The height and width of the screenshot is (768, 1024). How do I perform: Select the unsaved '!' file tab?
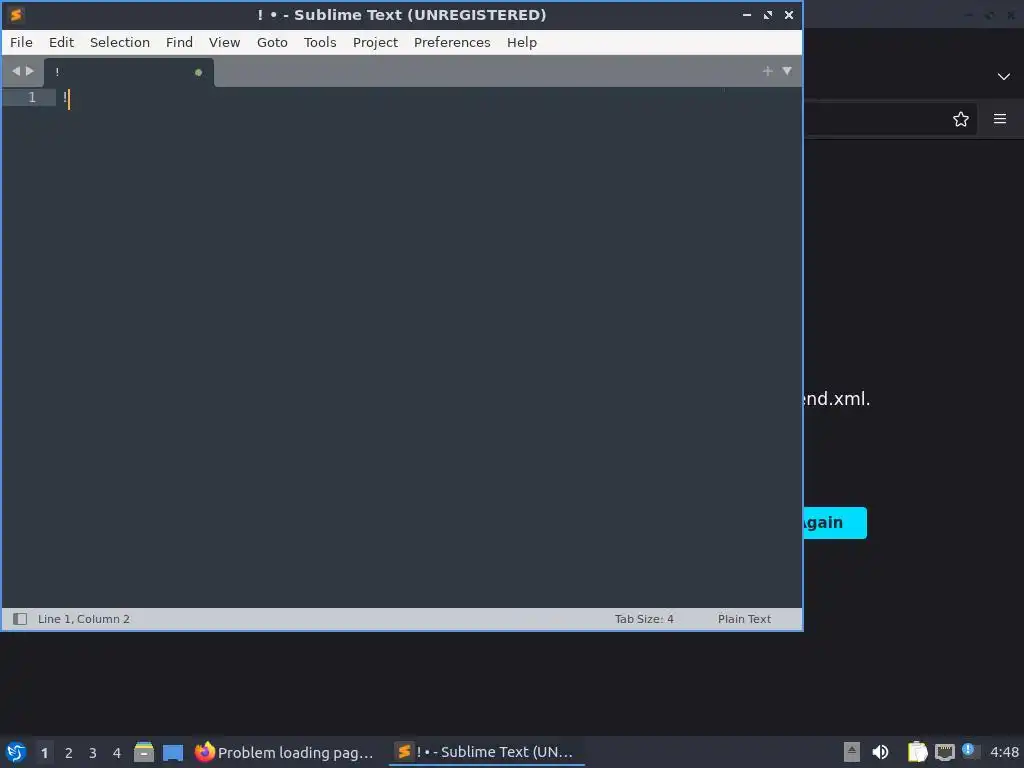coord(129,72)
